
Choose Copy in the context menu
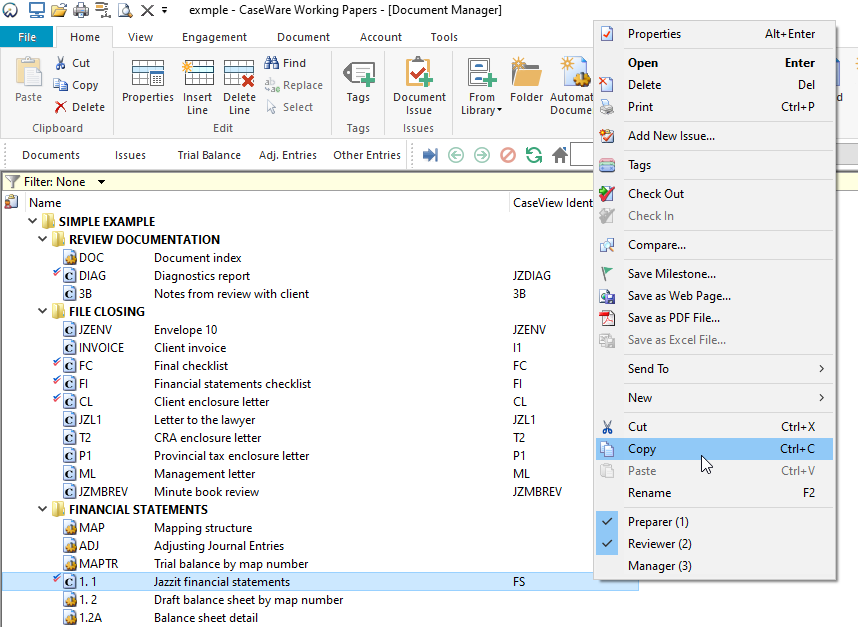[x=715, y=449]
